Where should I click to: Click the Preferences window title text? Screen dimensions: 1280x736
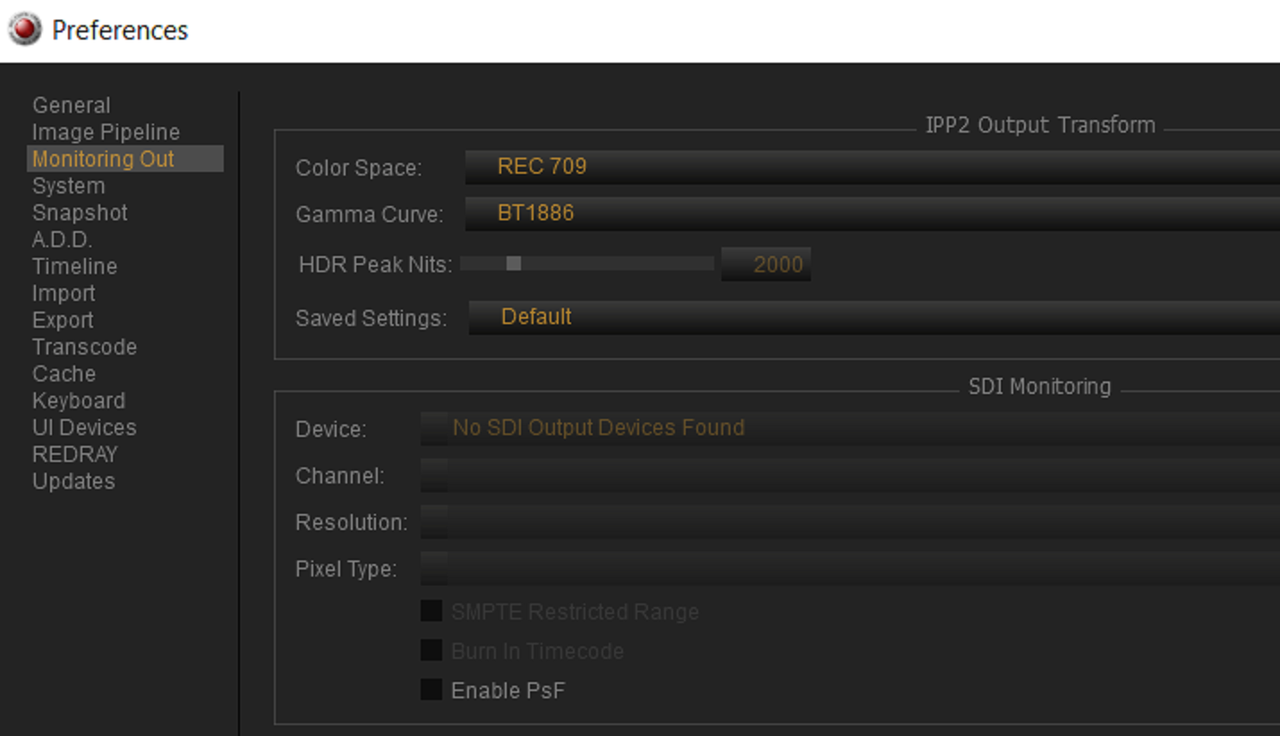click(120, 30)
